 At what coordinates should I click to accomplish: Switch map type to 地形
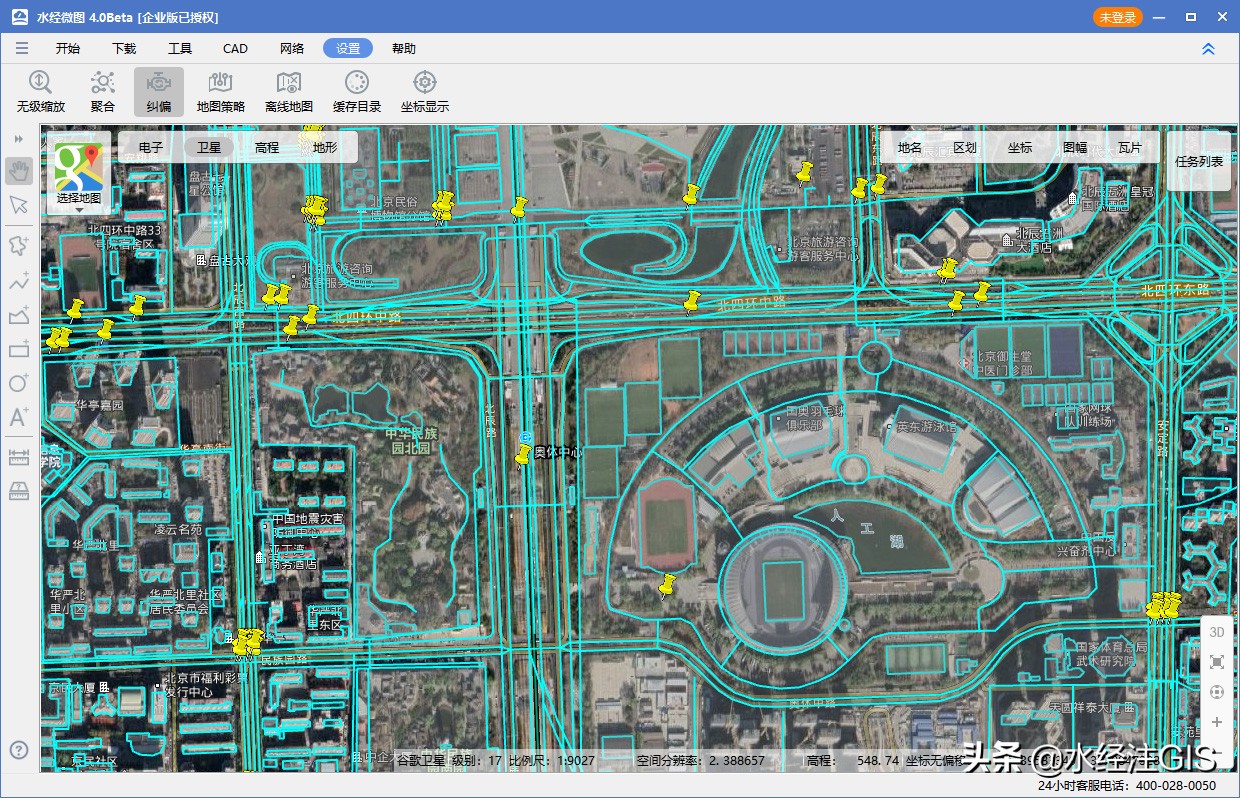(325, 147)
